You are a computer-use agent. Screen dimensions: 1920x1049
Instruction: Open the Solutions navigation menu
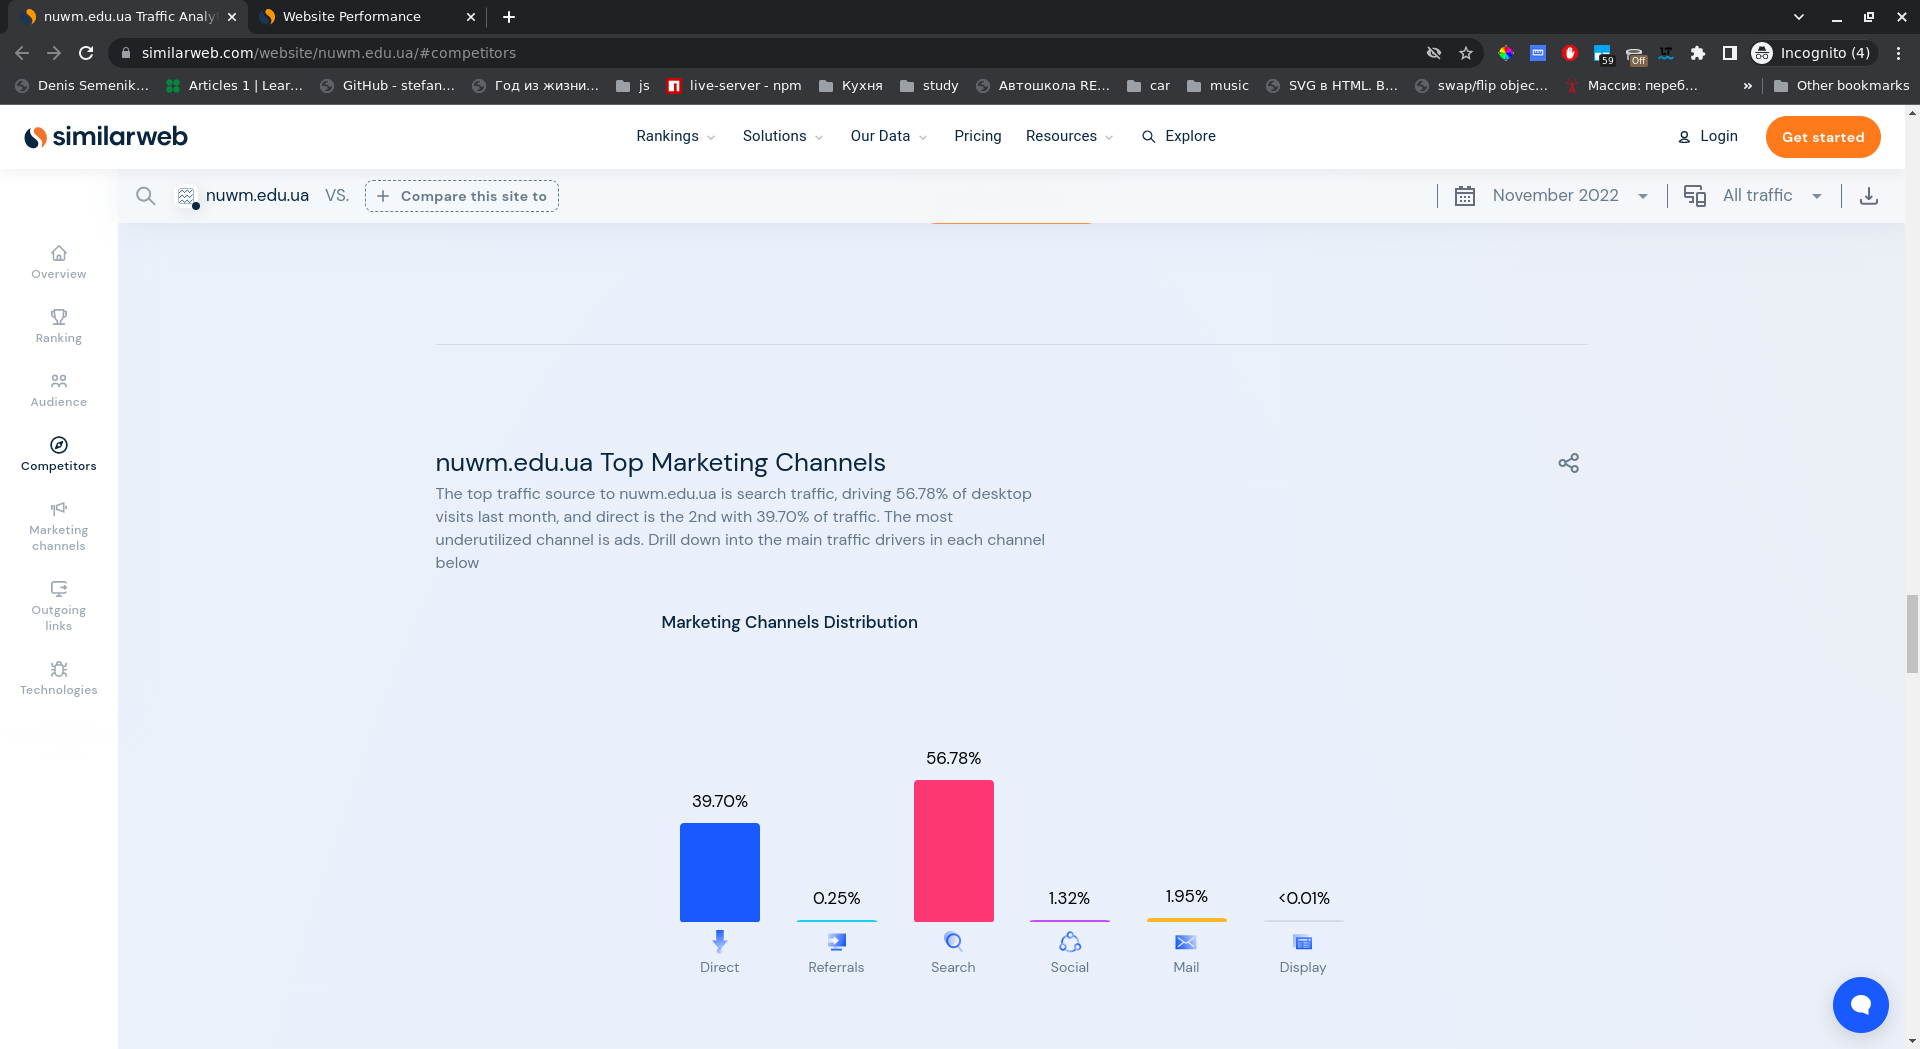pos(782,136)
